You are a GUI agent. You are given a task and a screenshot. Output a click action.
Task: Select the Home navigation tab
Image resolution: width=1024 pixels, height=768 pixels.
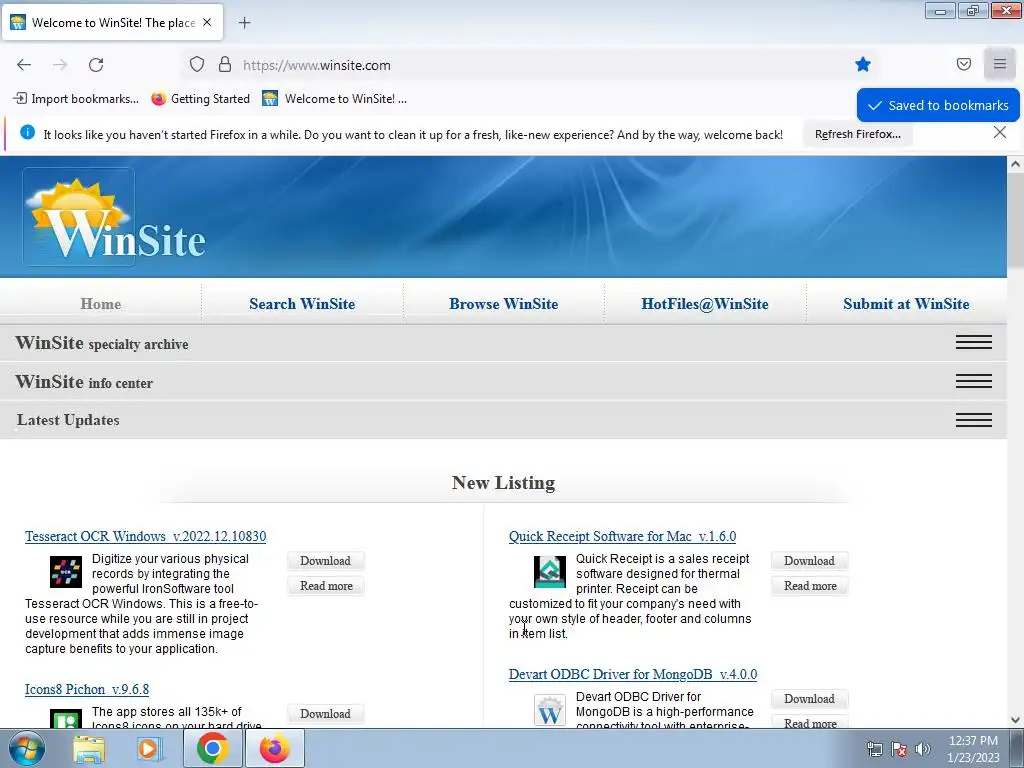pos(101,304)
